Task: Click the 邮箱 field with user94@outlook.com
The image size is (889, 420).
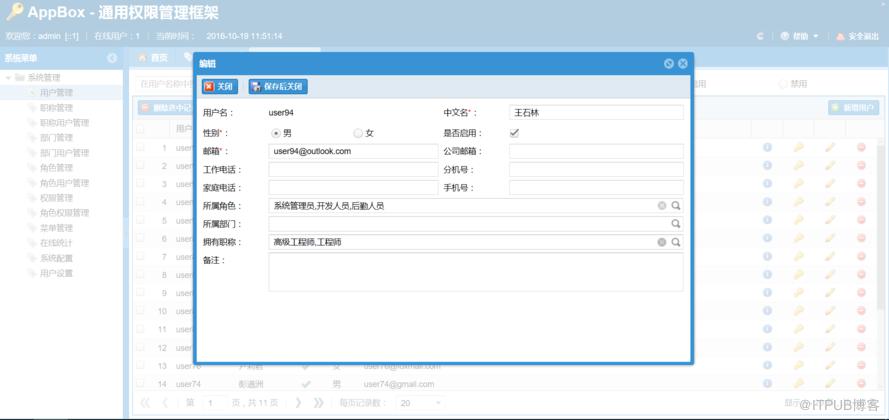Action: click(353, 151)
